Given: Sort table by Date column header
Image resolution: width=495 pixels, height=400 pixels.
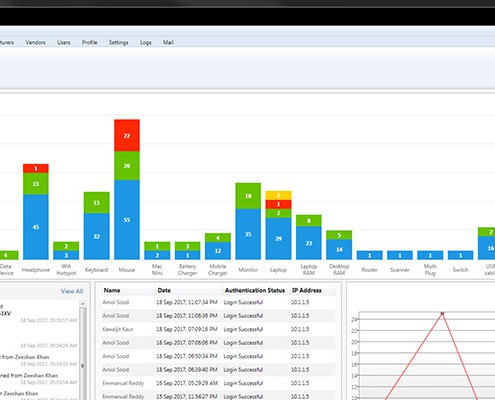Looking at the screenshot, I should [164, 290].
